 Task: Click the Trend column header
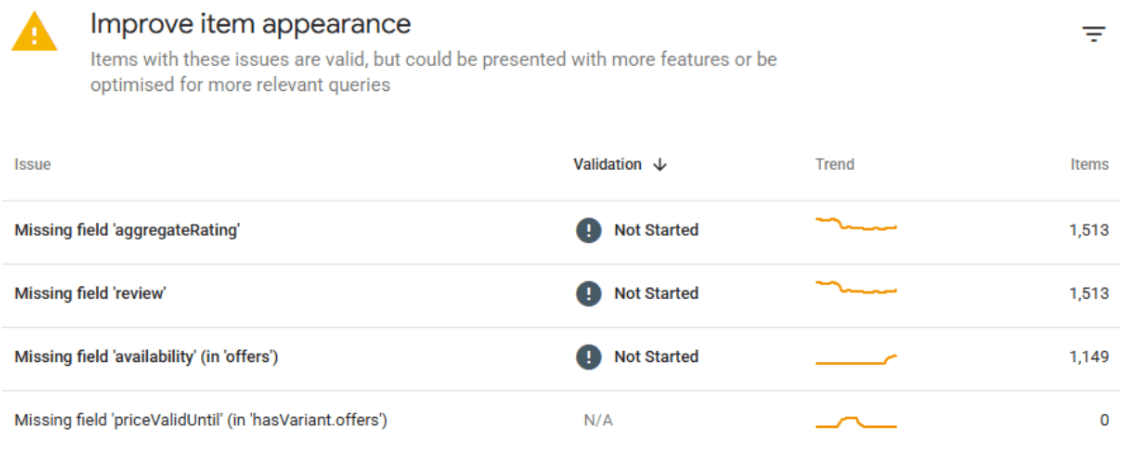tap(835, 165)
